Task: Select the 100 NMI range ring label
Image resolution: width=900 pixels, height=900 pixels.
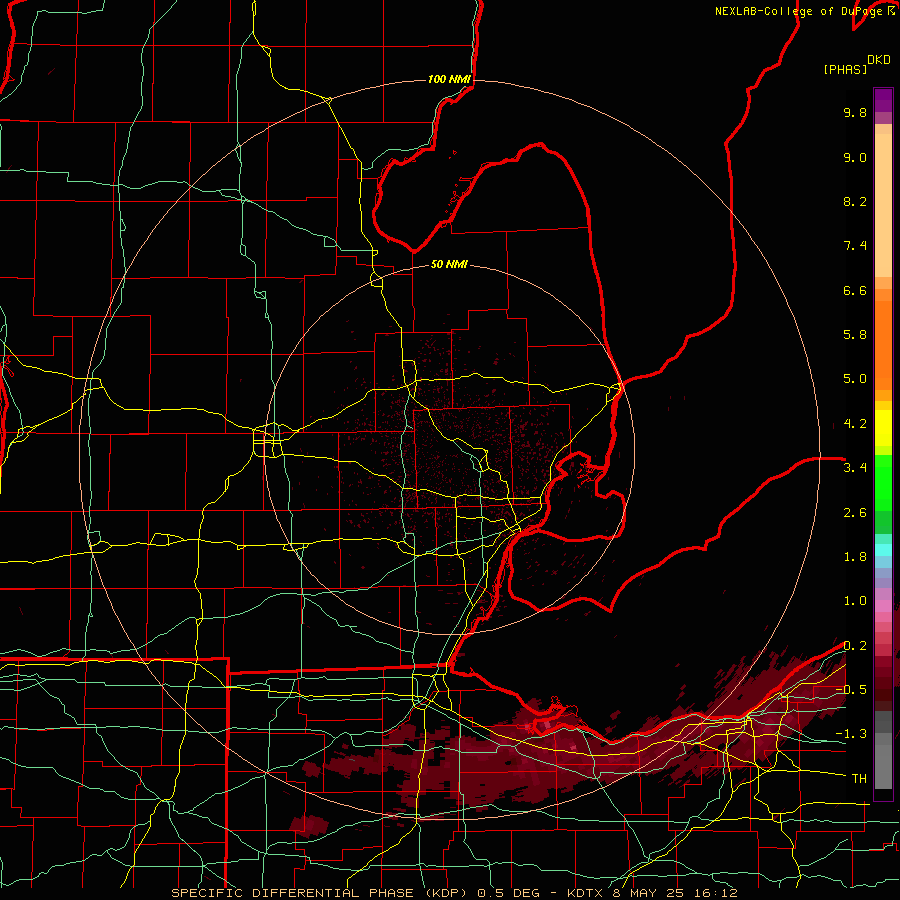Action: (x=449, y=79)
